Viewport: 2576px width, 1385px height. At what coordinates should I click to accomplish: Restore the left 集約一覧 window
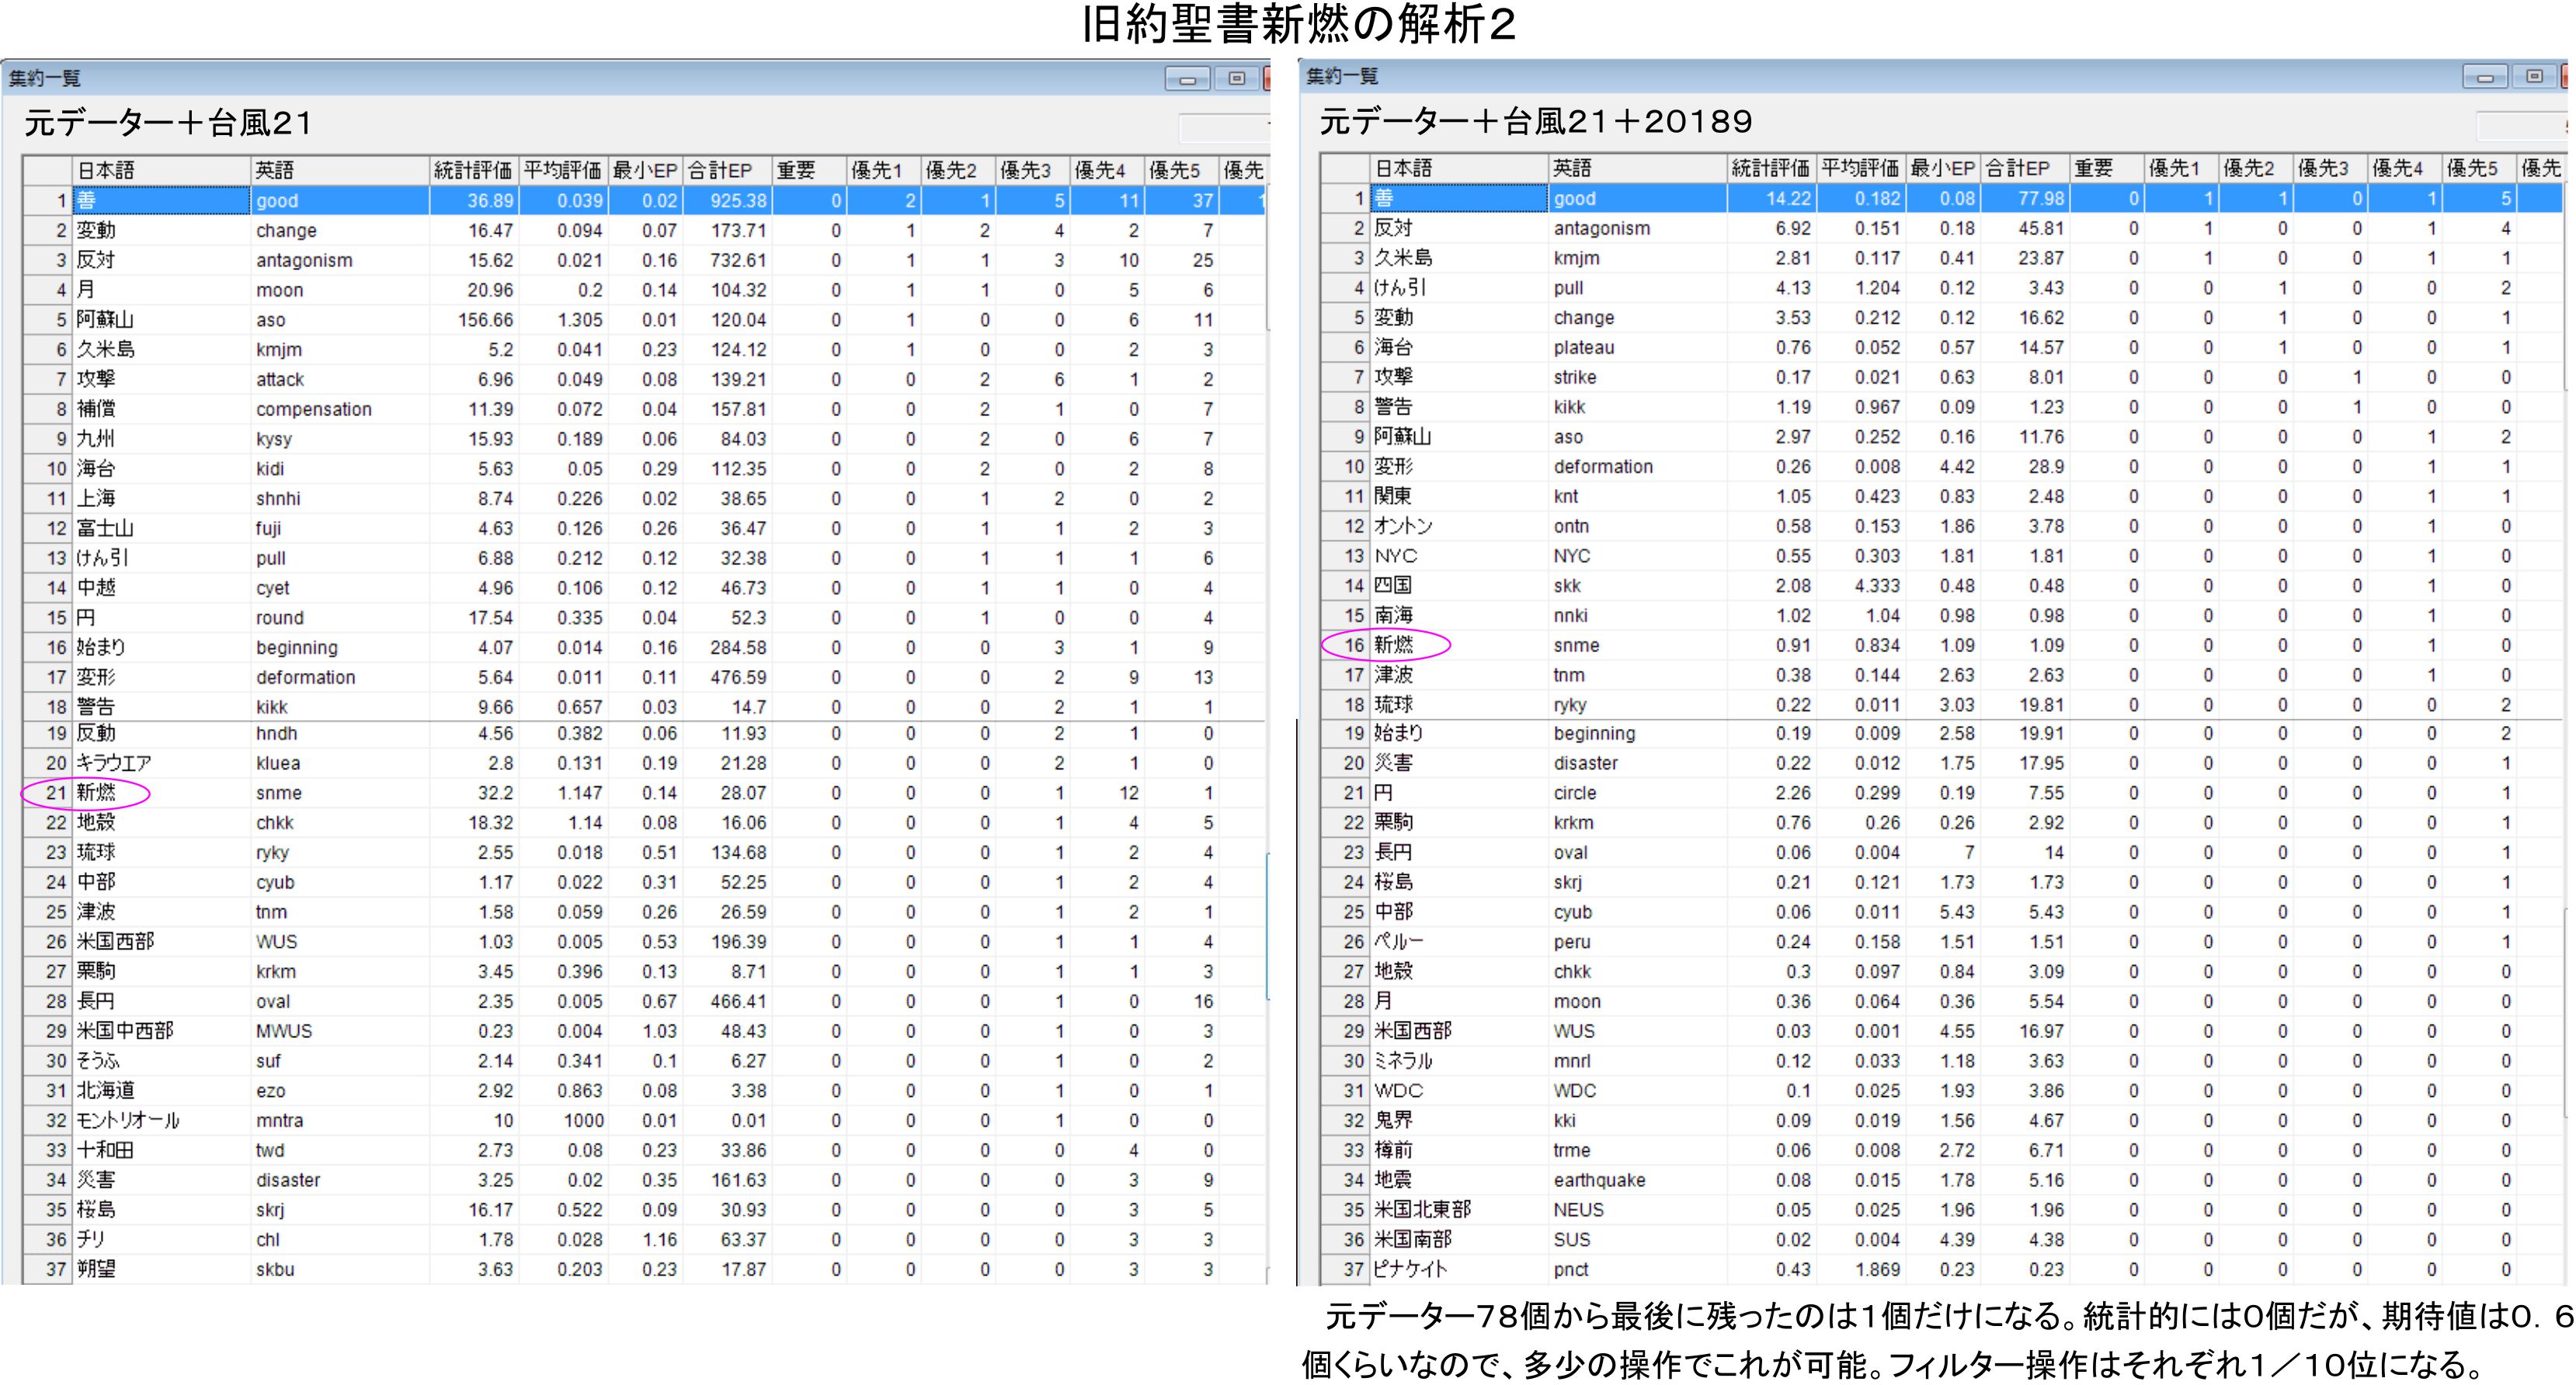(1237, 79)
